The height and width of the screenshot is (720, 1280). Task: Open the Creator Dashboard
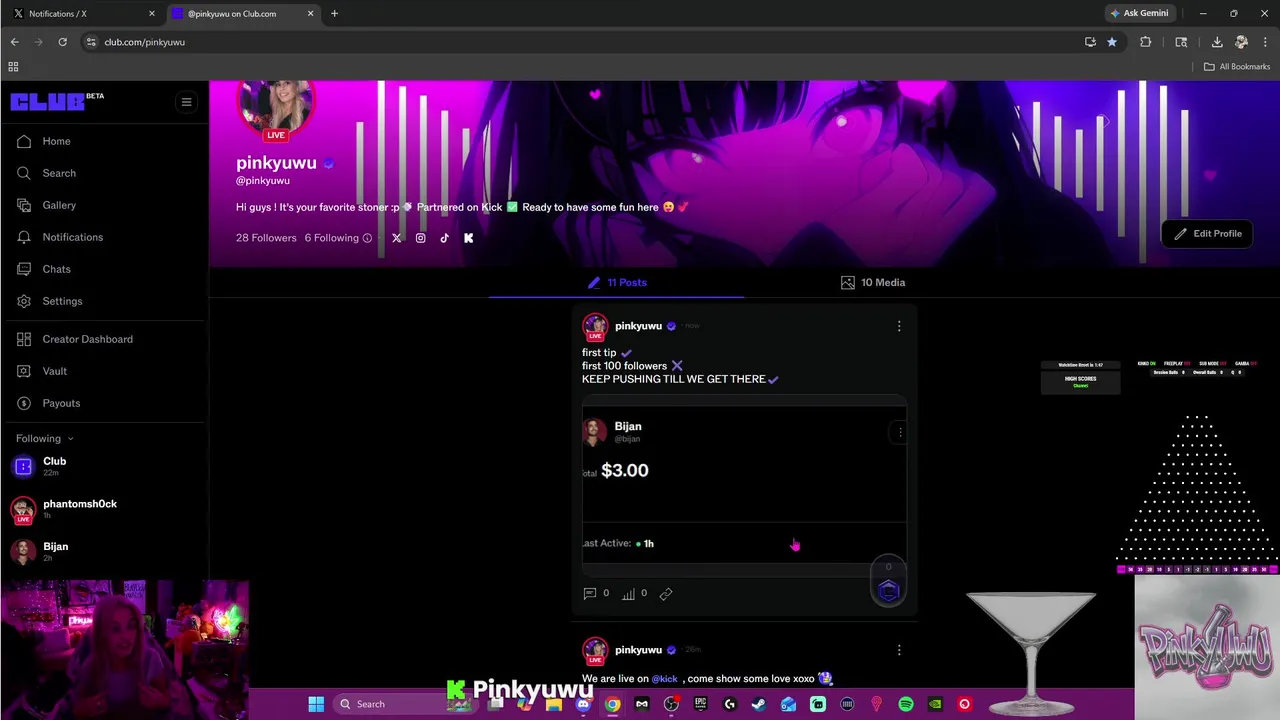click(x=74, y=339)
